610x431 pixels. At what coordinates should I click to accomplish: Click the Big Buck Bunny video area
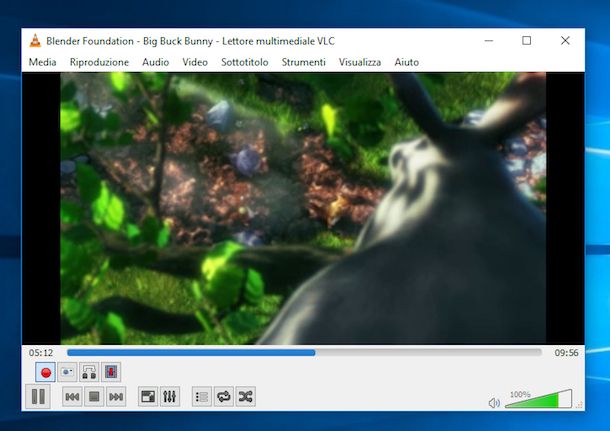coord(303,208)
